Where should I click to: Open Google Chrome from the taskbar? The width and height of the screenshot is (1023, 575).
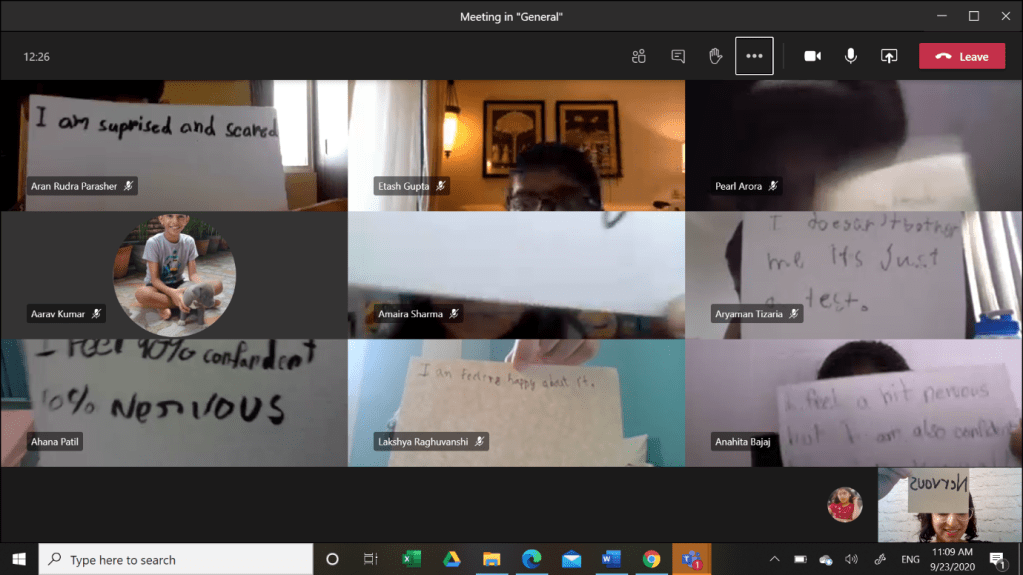tap(651, 559)
